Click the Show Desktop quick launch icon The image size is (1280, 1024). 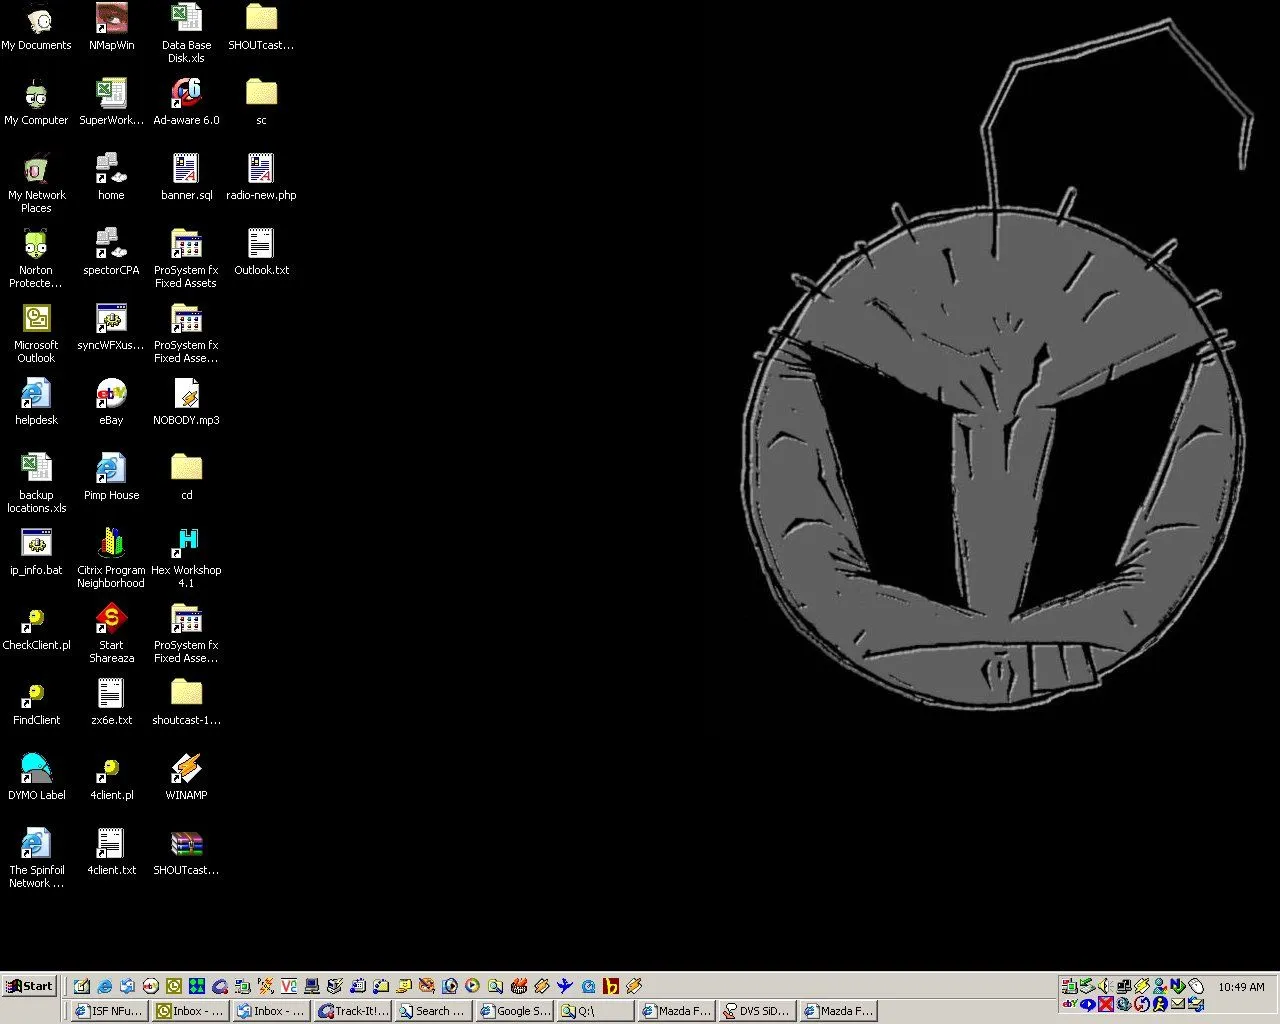82,986
